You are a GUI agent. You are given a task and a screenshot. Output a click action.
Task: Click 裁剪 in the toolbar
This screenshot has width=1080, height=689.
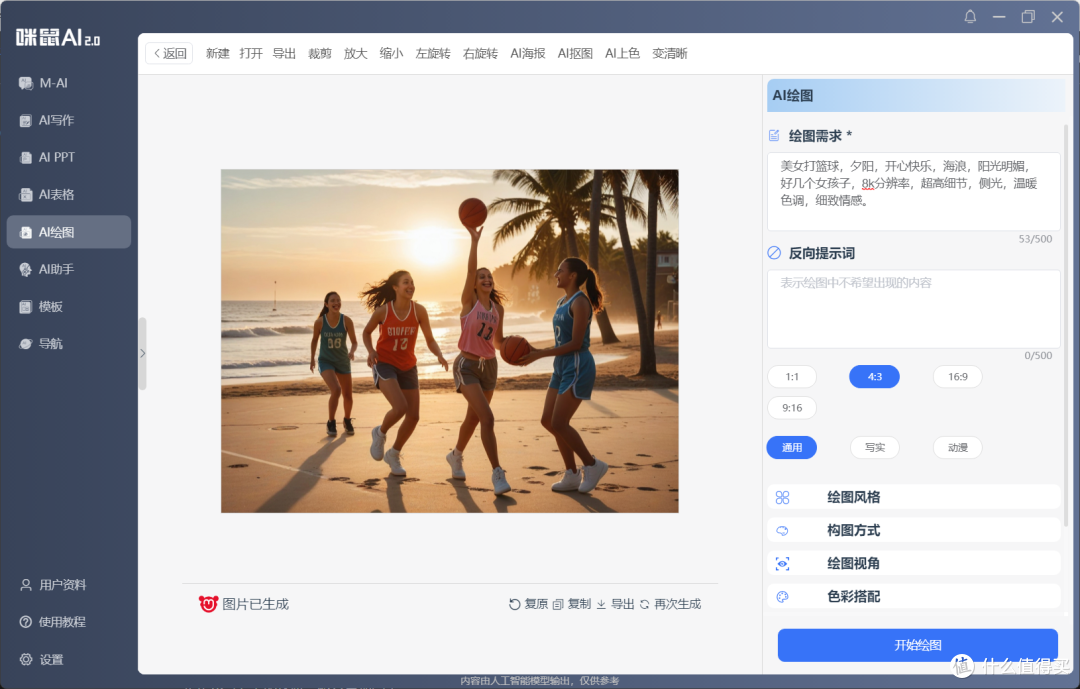pos(320,54)
